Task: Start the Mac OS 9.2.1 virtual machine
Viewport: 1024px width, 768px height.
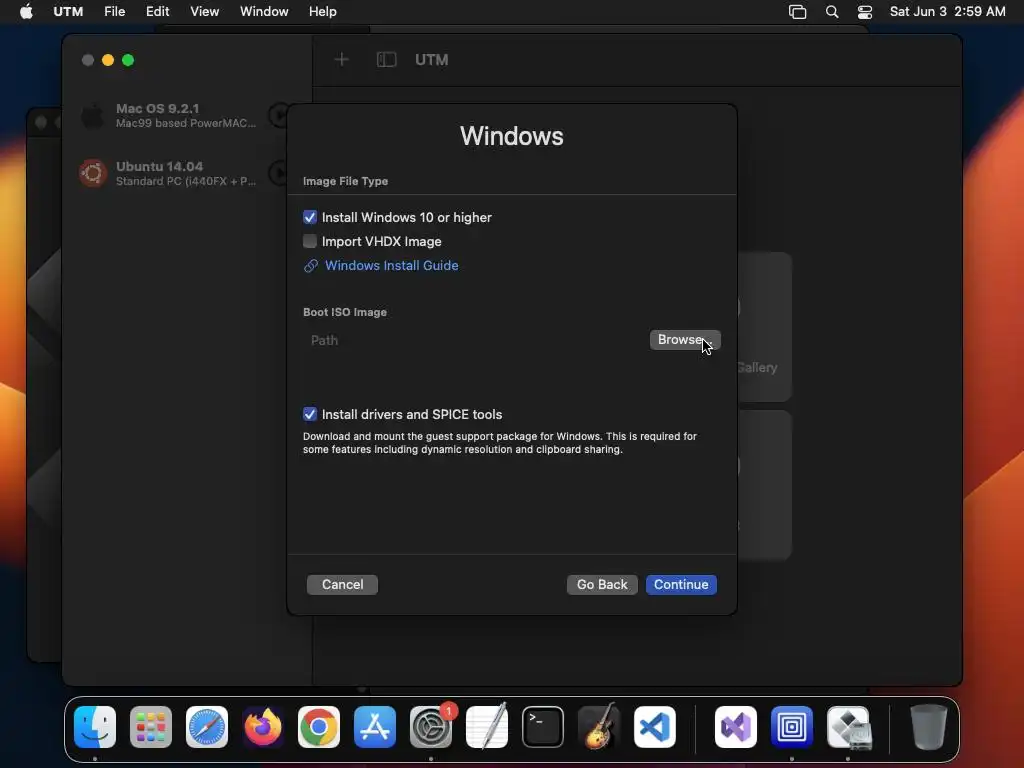Action: 279,116
